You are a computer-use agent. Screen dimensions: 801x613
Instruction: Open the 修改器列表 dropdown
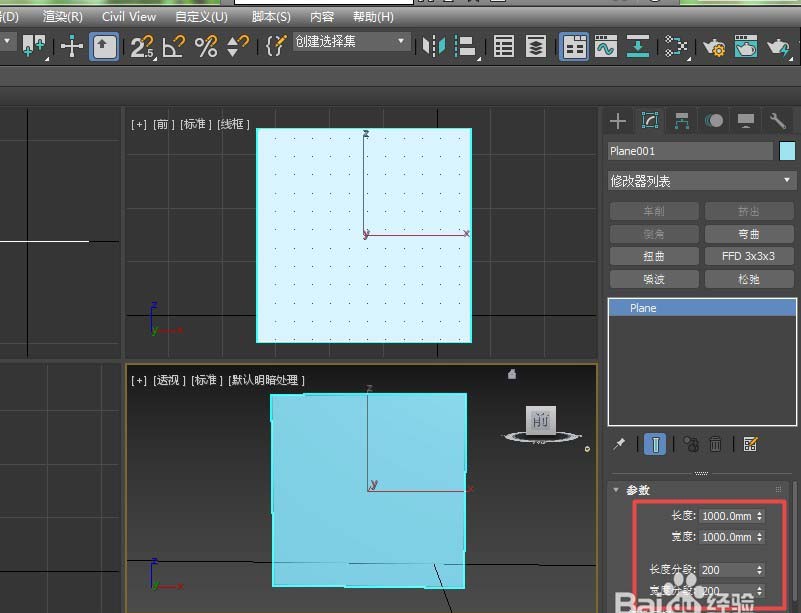click(x=701, y=181)
